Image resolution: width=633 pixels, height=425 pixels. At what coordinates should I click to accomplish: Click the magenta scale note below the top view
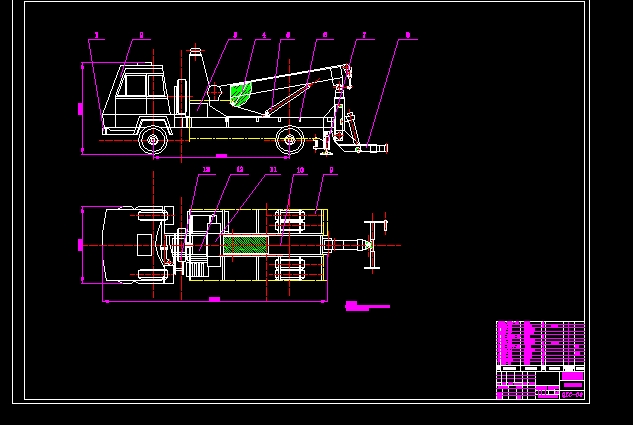coord(367,306)
